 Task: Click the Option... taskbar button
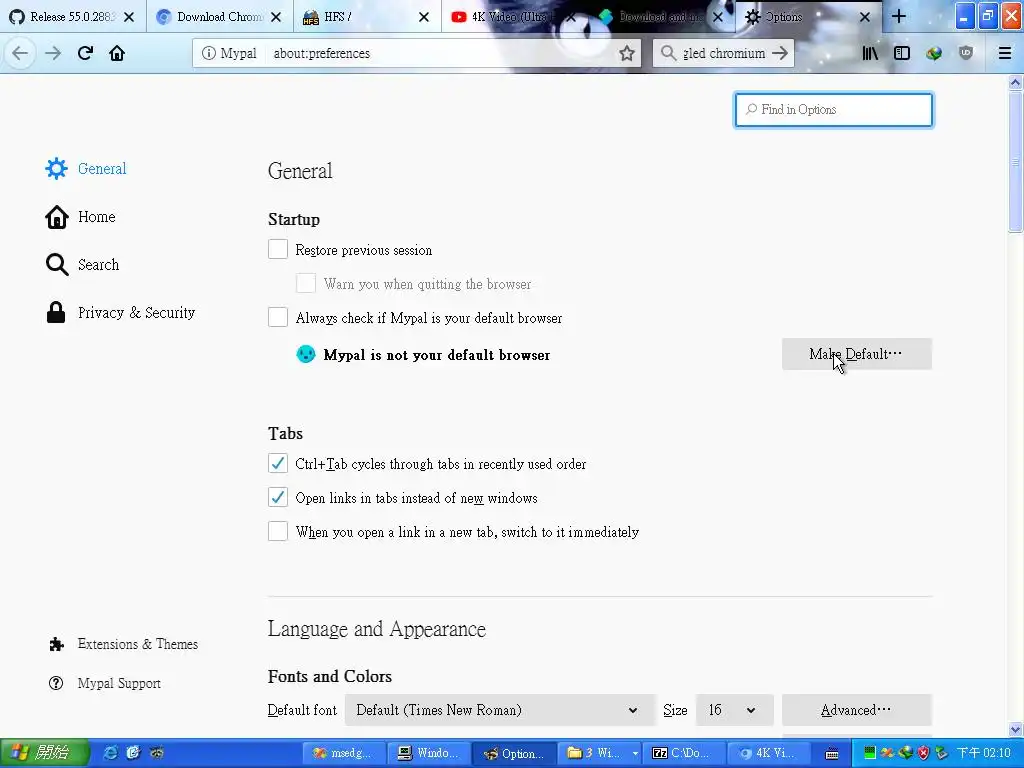click(515, 753)
